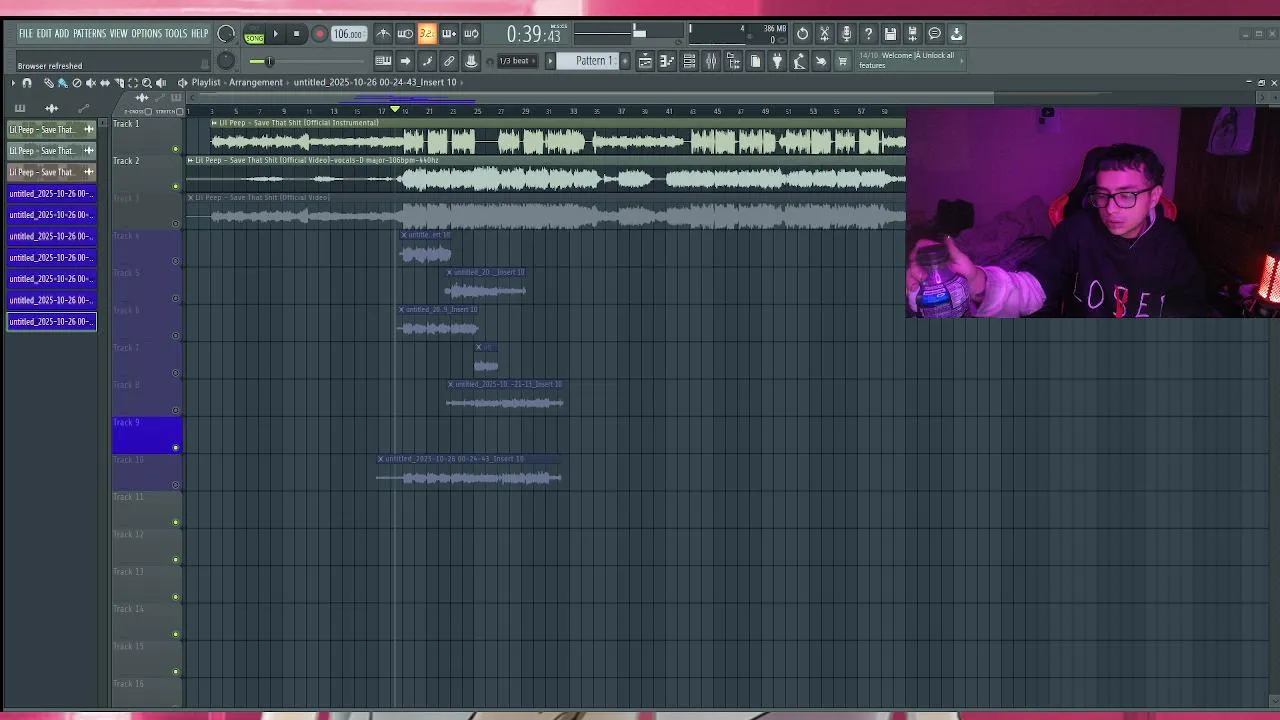Open the Pattern 1 selector dropdown

coord(592,61)
